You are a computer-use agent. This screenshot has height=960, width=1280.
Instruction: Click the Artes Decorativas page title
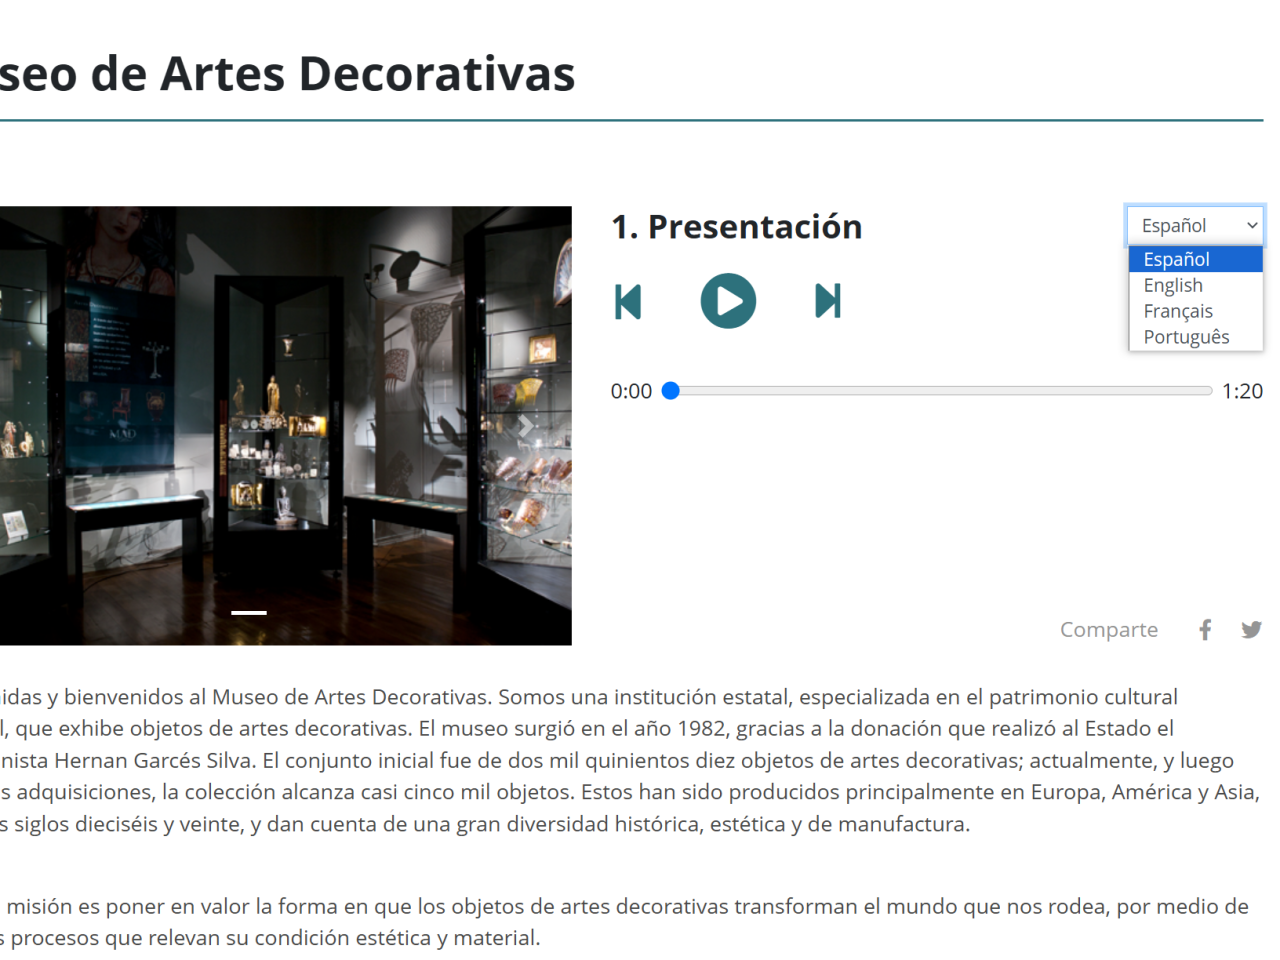click(288, 74)
